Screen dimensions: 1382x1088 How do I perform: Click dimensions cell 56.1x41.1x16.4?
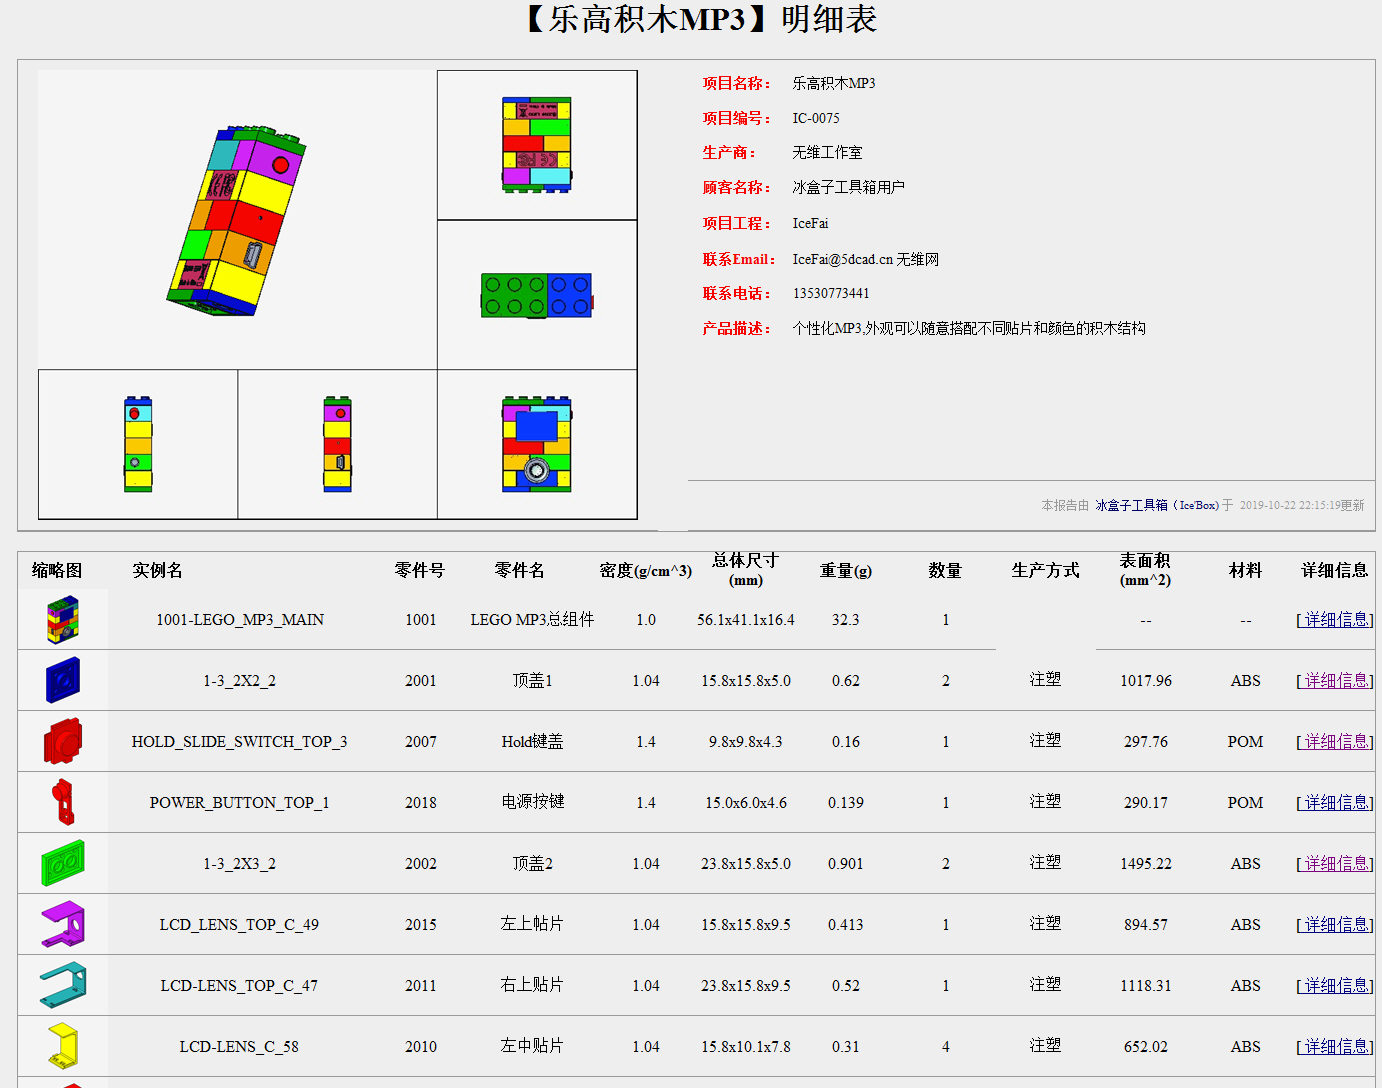coord(746,620)
